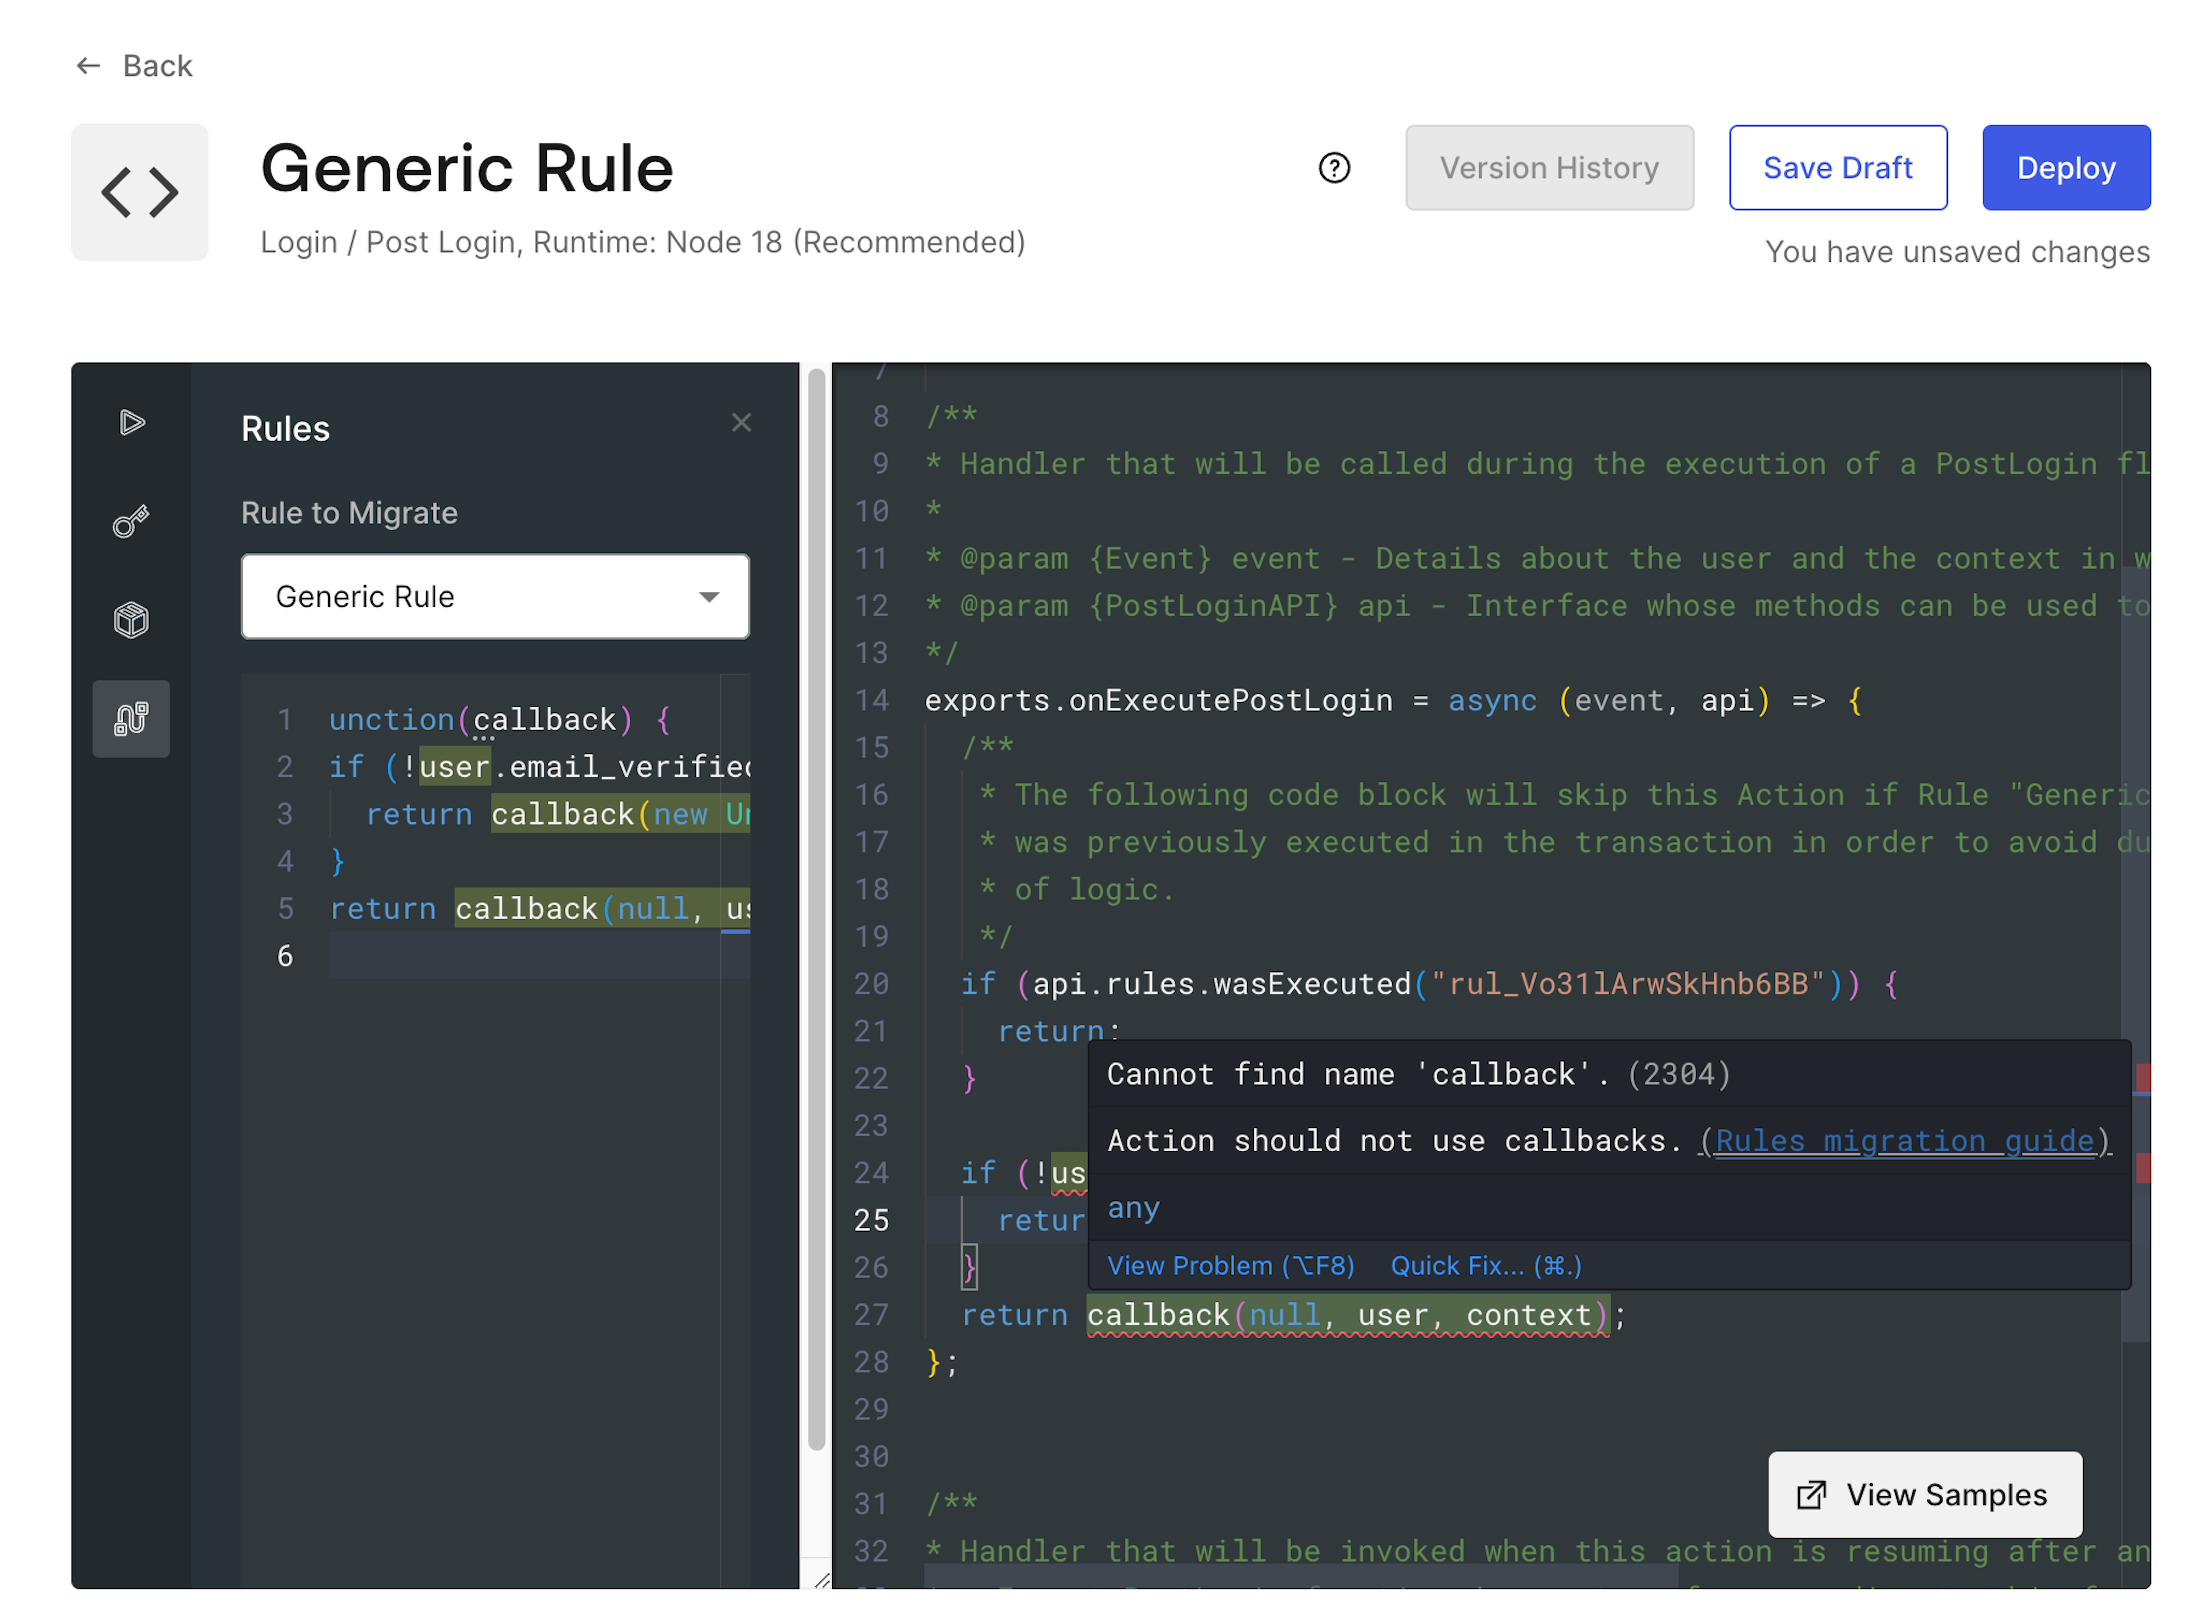
Task: Open the help question mark icon
Action: pyautogui.click(x=1333, y=168)
